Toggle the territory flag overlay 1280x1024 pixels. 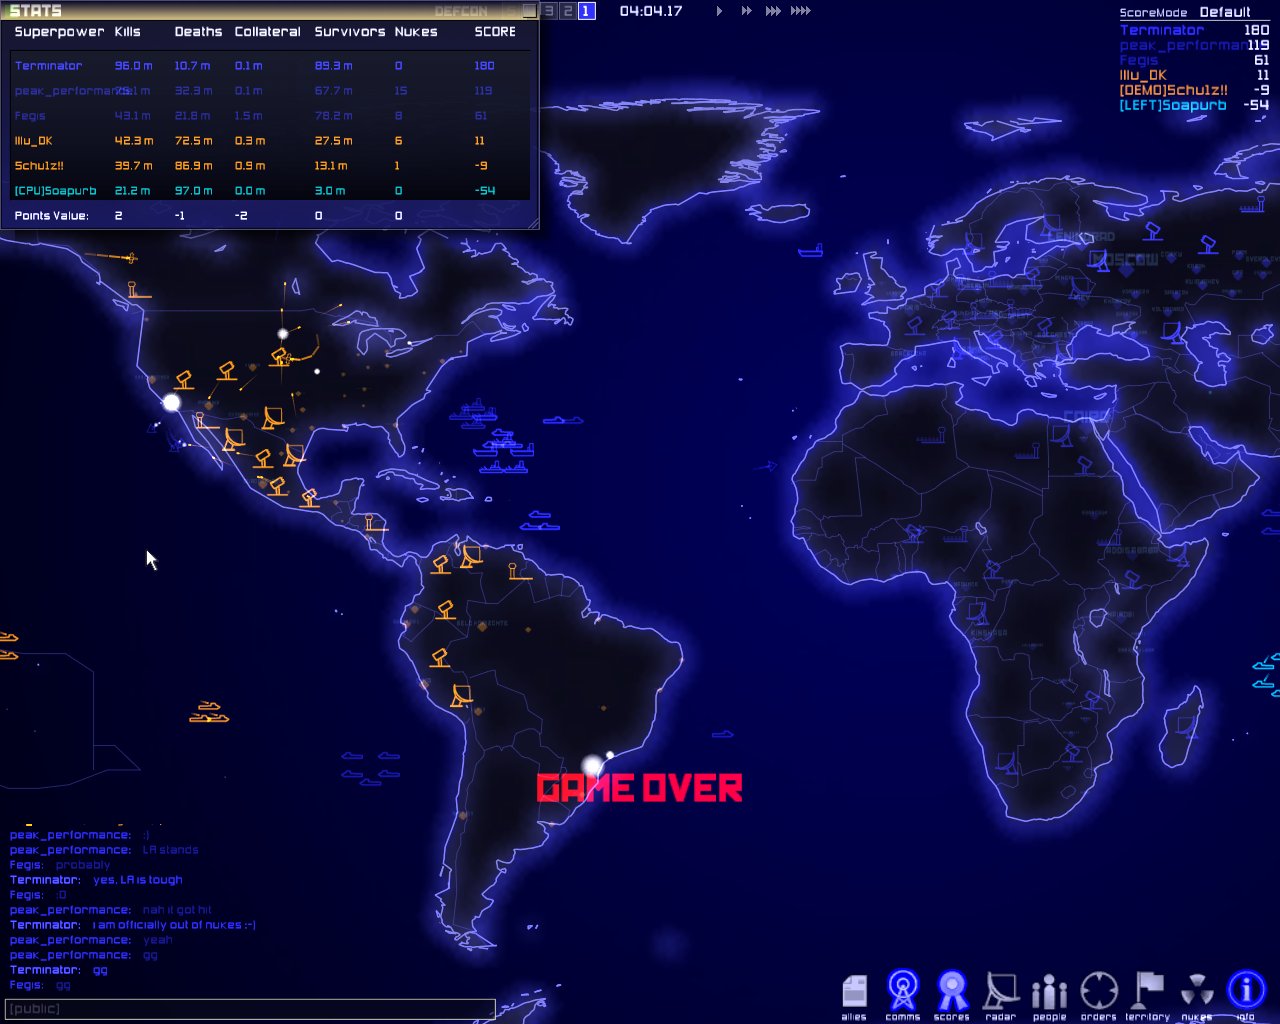coord(1148,992)
